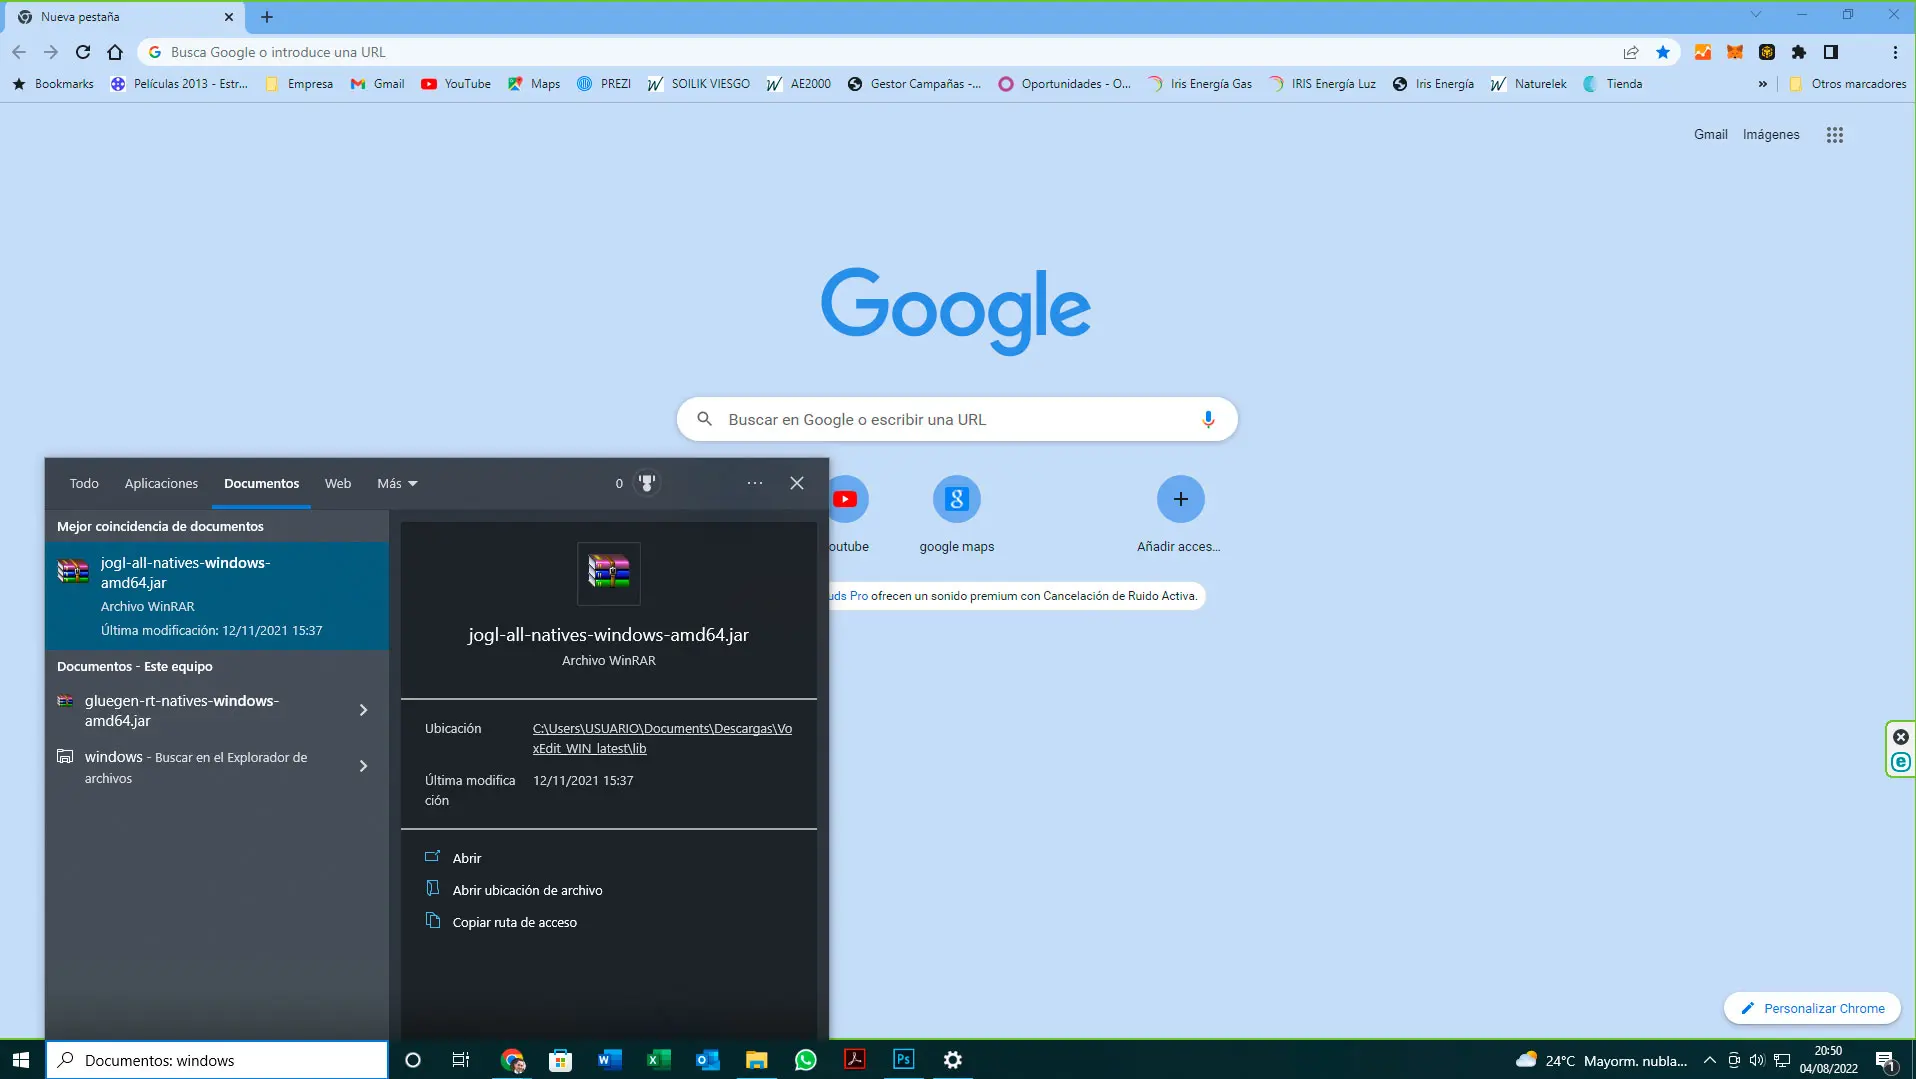Launch WhatsApp from the taskbar
1916x1079 pixels.
pos(805,1060)
